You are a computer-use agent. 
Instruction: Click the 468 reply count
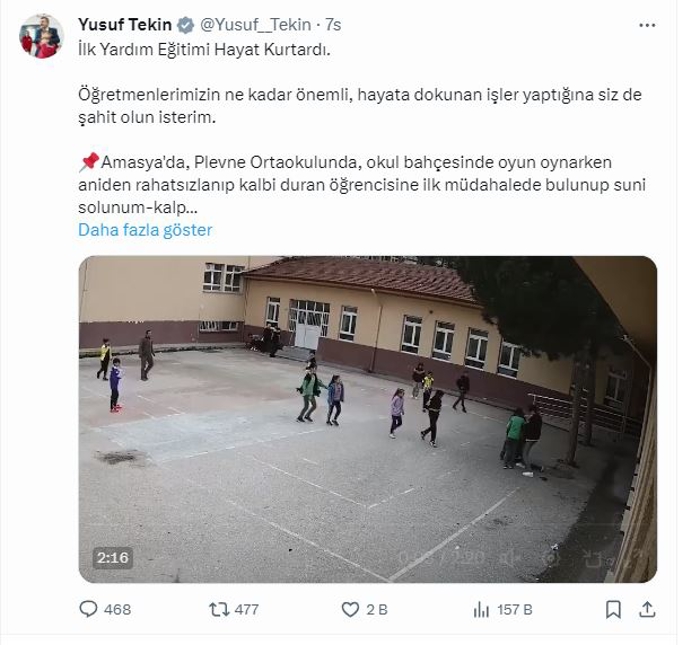117,610
